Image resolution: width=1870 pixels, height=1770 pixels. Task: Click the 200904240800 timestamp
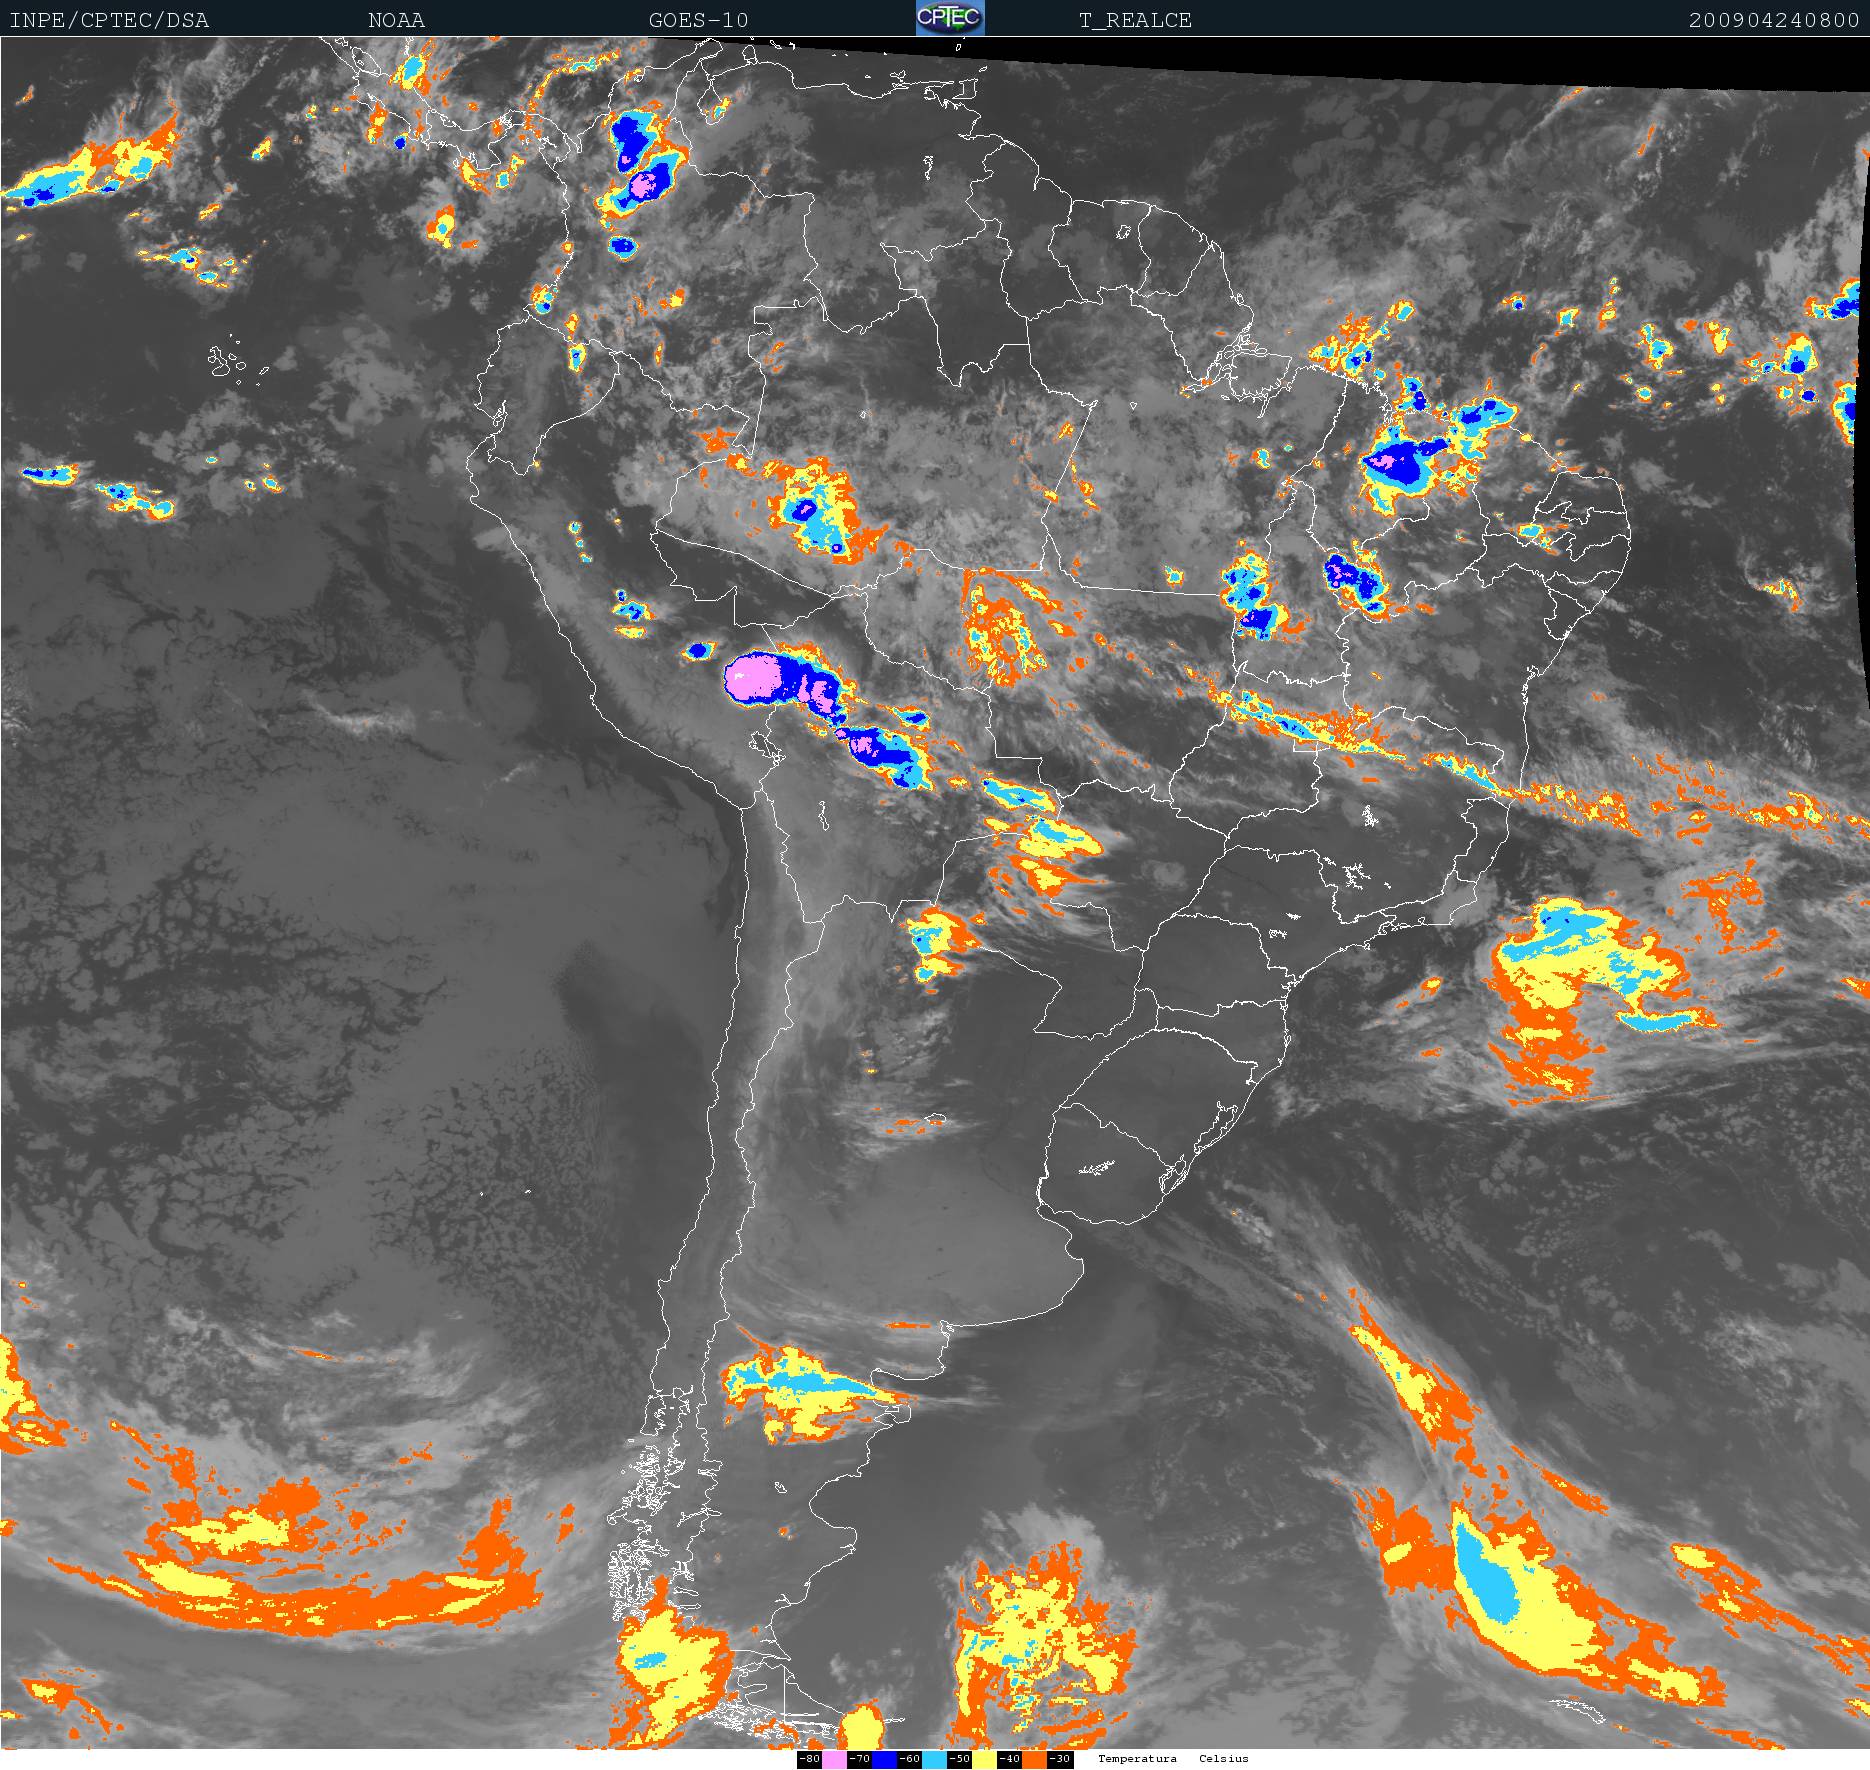coord(1774,20)
